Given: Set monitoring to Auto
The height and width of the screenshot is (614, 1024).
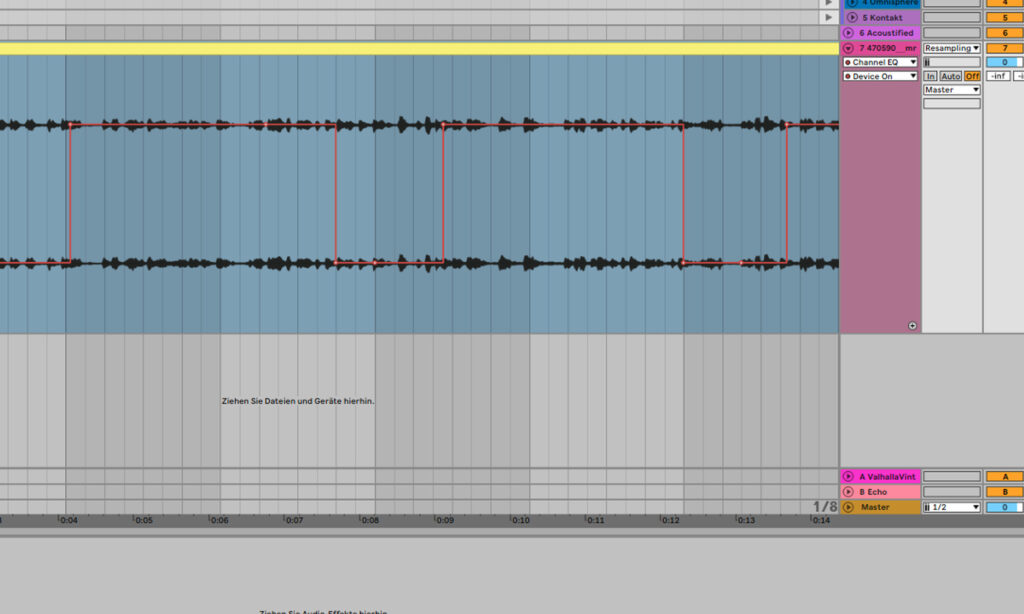Looking at the screenshot, I should coord(951,76).
